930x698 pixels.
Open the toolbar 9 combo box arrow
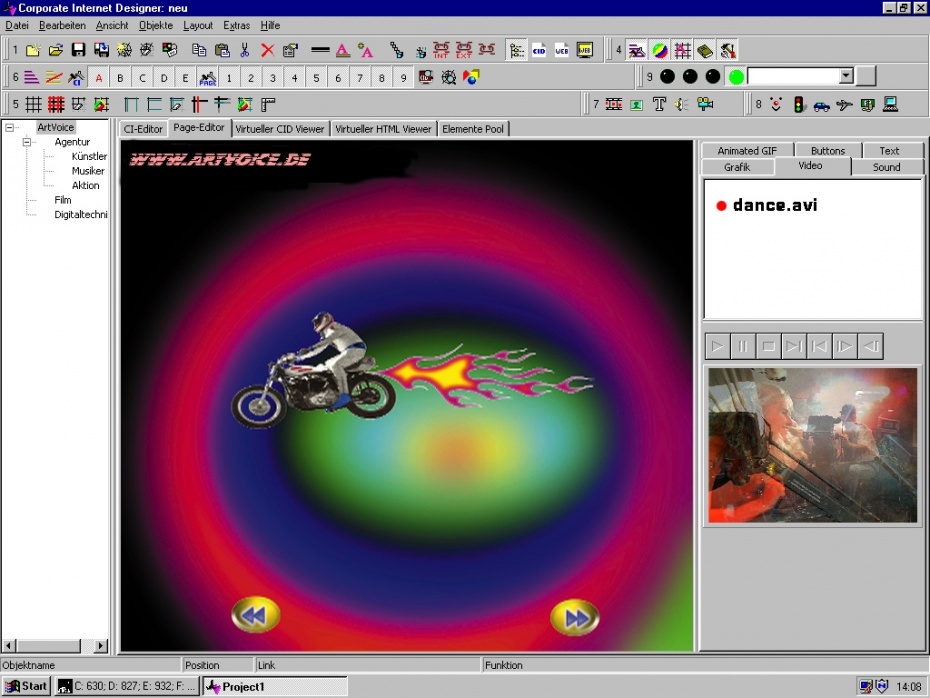click(x=846, y=76)
